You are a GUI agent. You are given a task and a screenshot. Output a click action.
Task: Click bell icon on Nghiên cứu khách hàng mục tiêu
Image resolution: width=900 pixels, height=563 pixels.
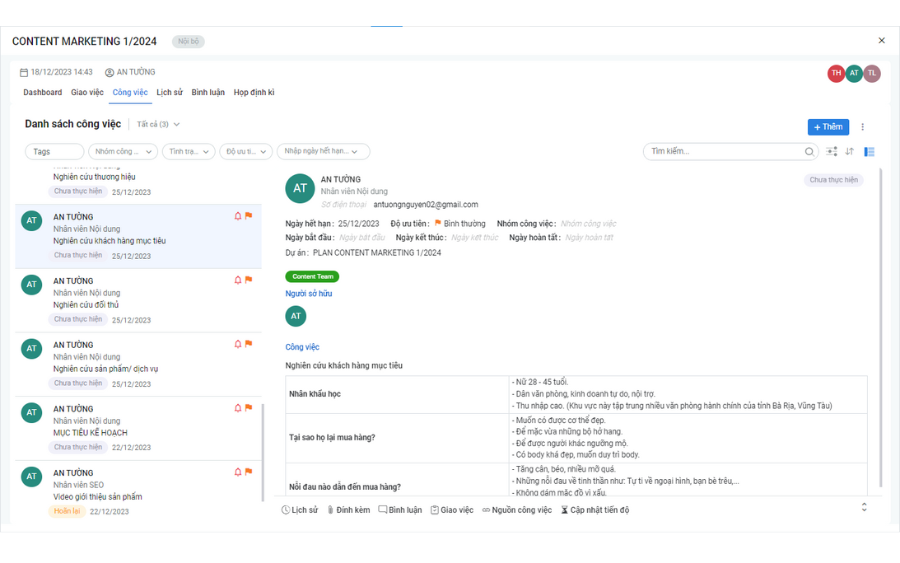(238, 216)
